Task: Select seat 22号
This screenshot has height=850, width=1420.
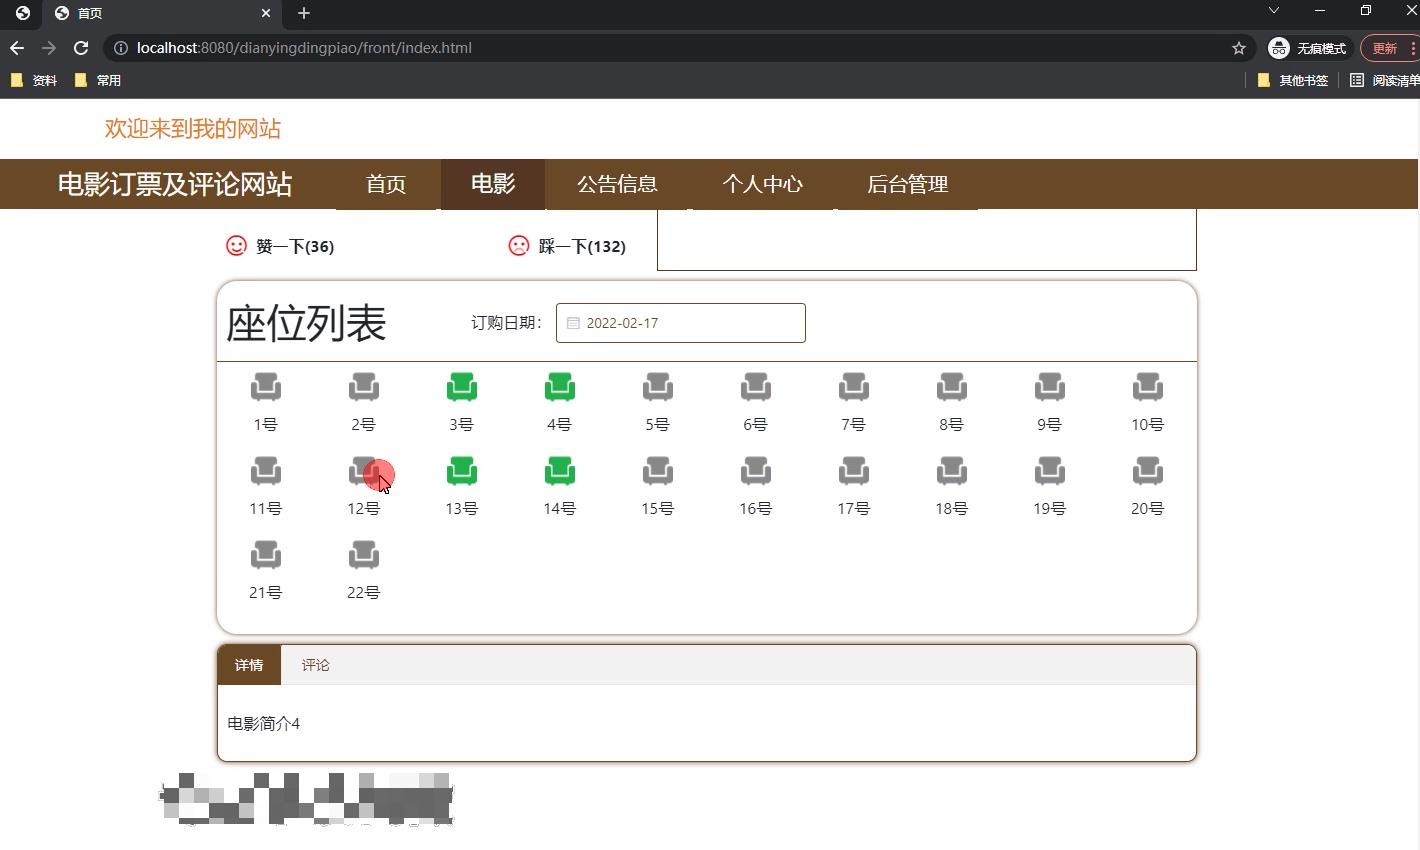Action: point(364,555)
